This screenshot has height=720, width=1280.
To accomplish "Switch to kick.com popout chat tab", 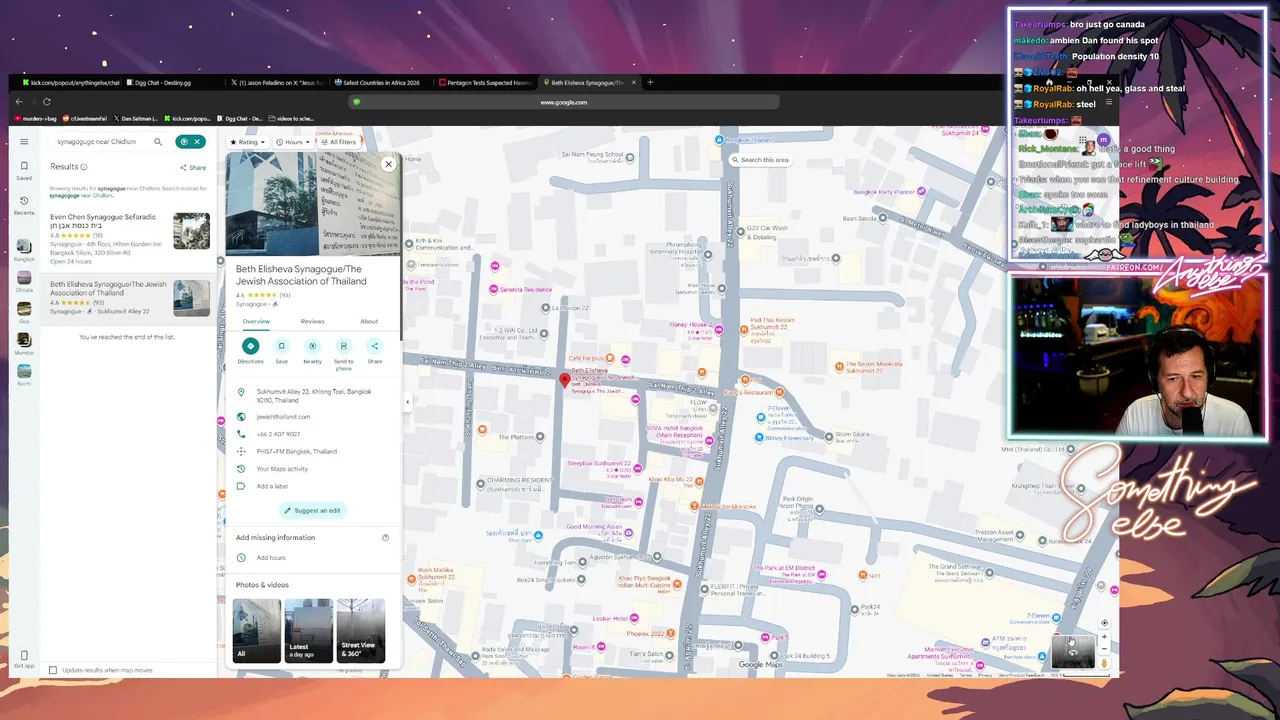I will point(70,83).
